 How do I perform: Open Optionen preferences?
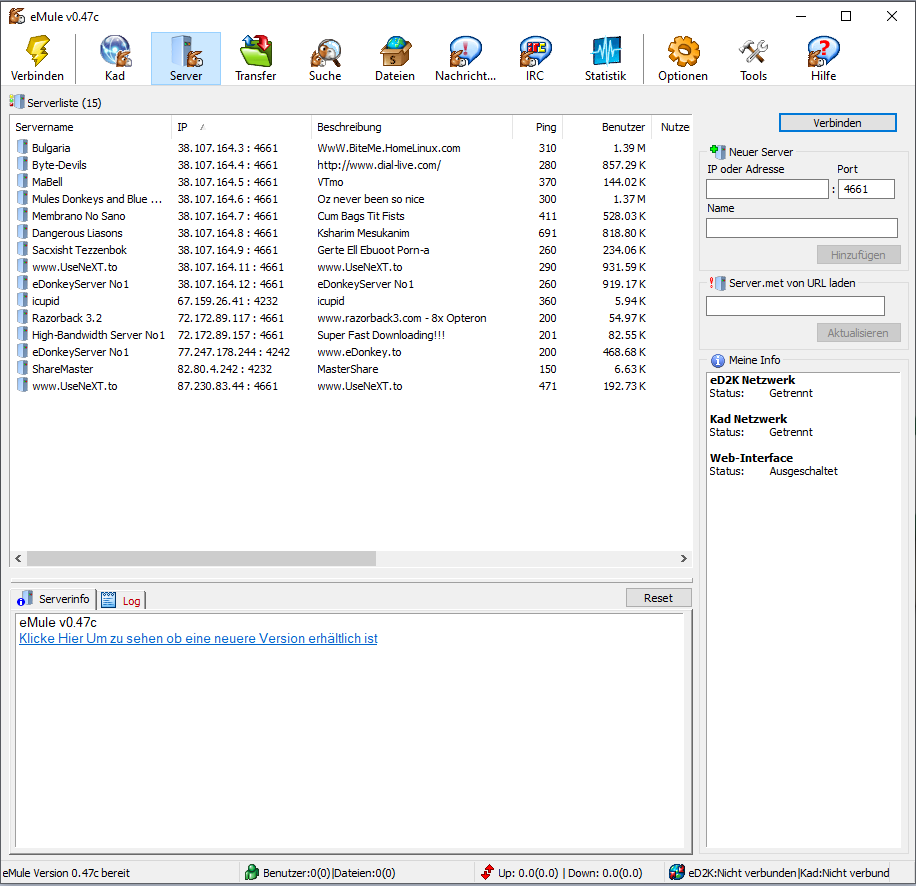coord(683,58)
